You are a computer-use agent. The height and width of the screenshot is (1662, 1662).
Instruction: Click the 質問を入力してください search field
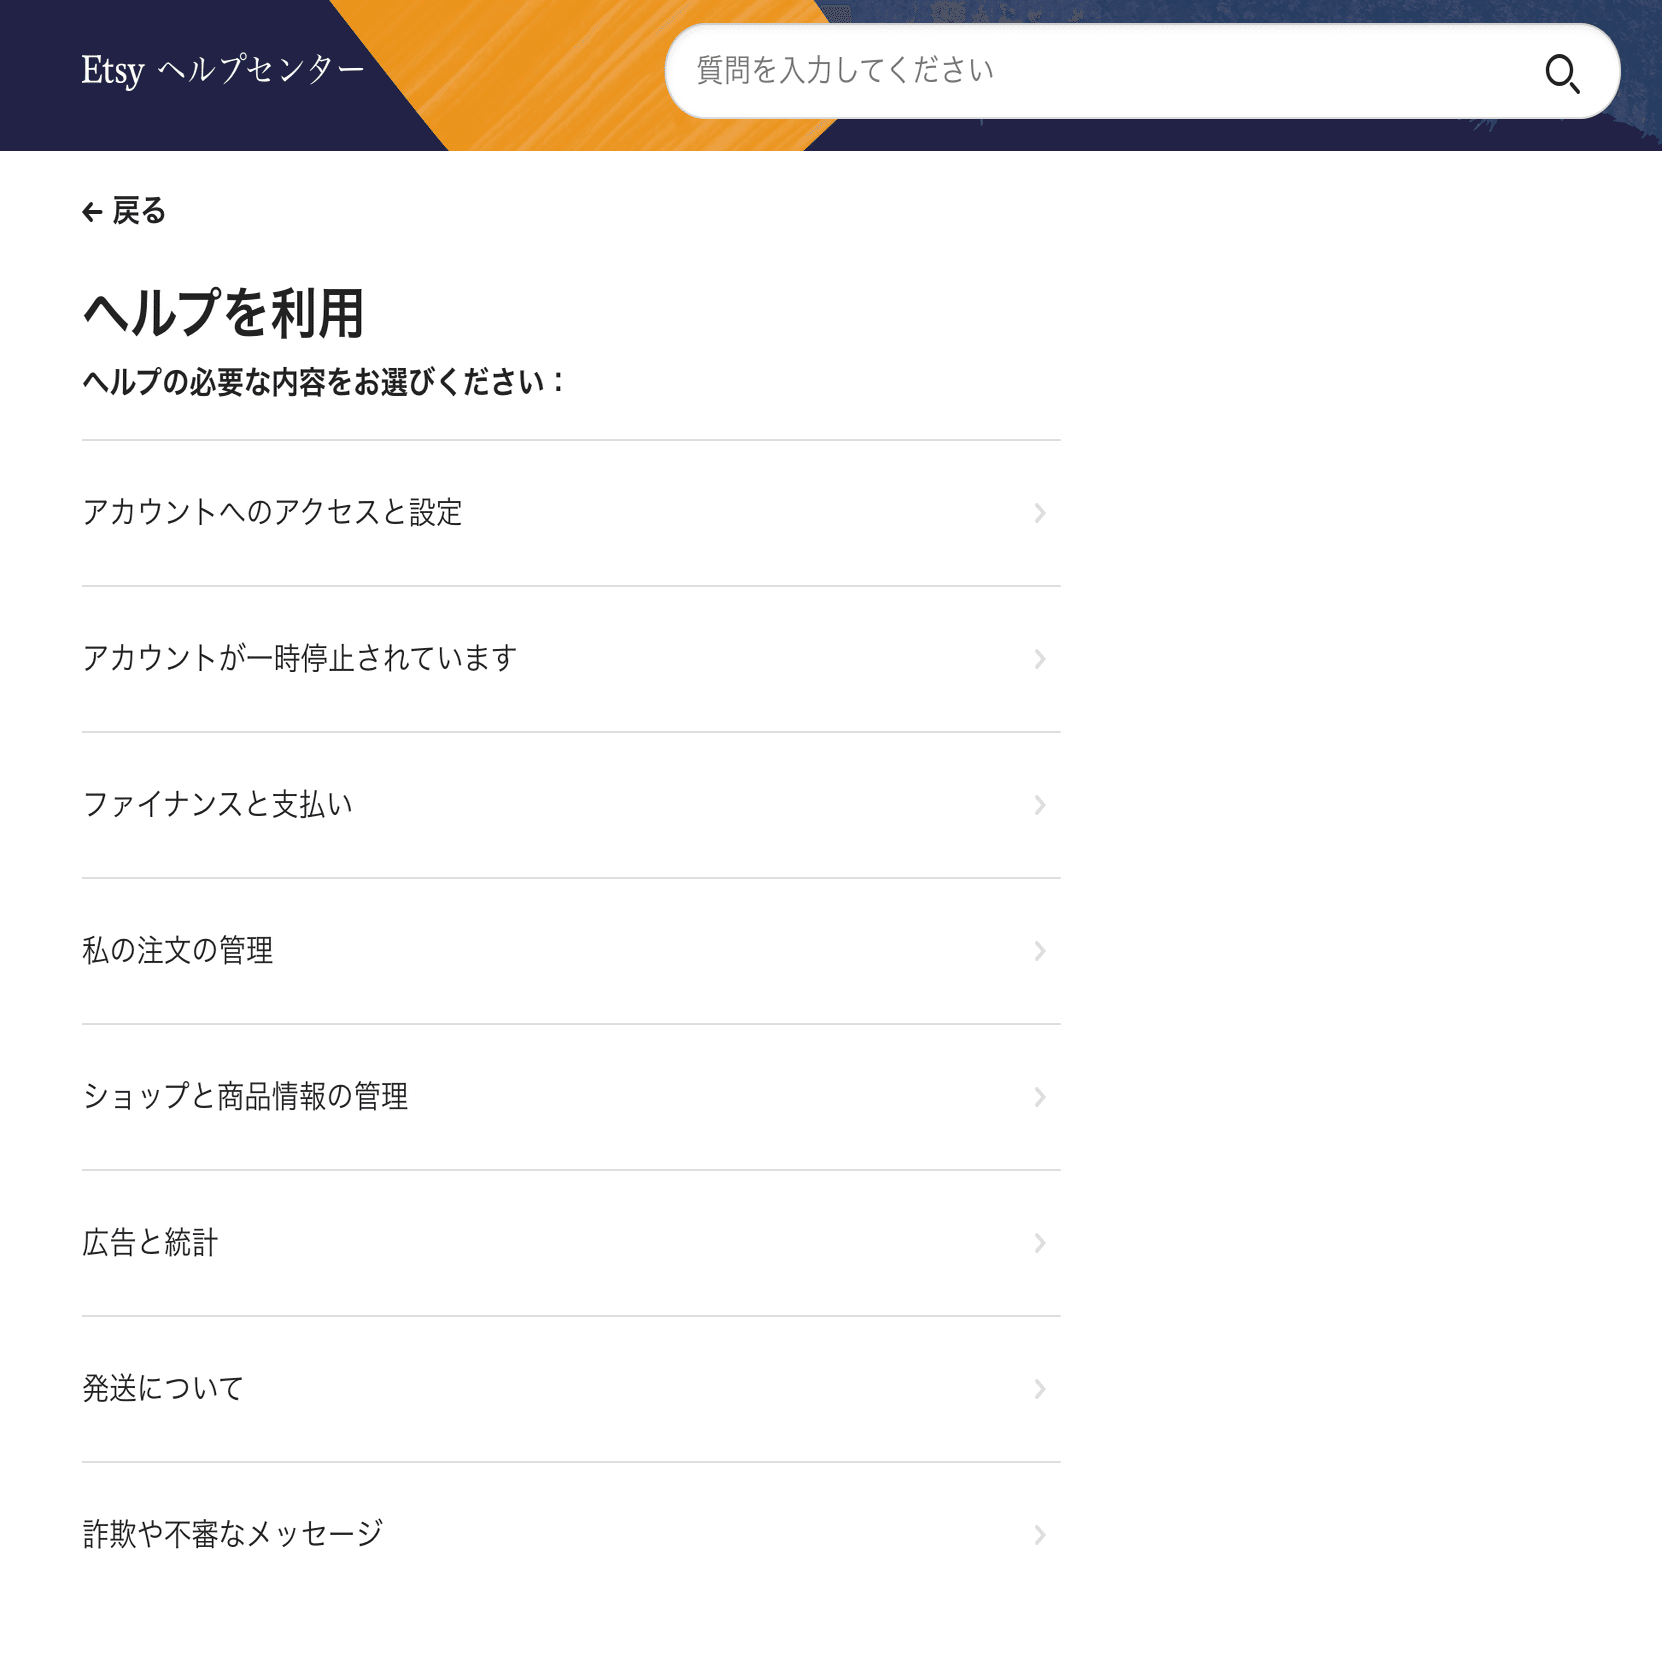pos(1100,70)
